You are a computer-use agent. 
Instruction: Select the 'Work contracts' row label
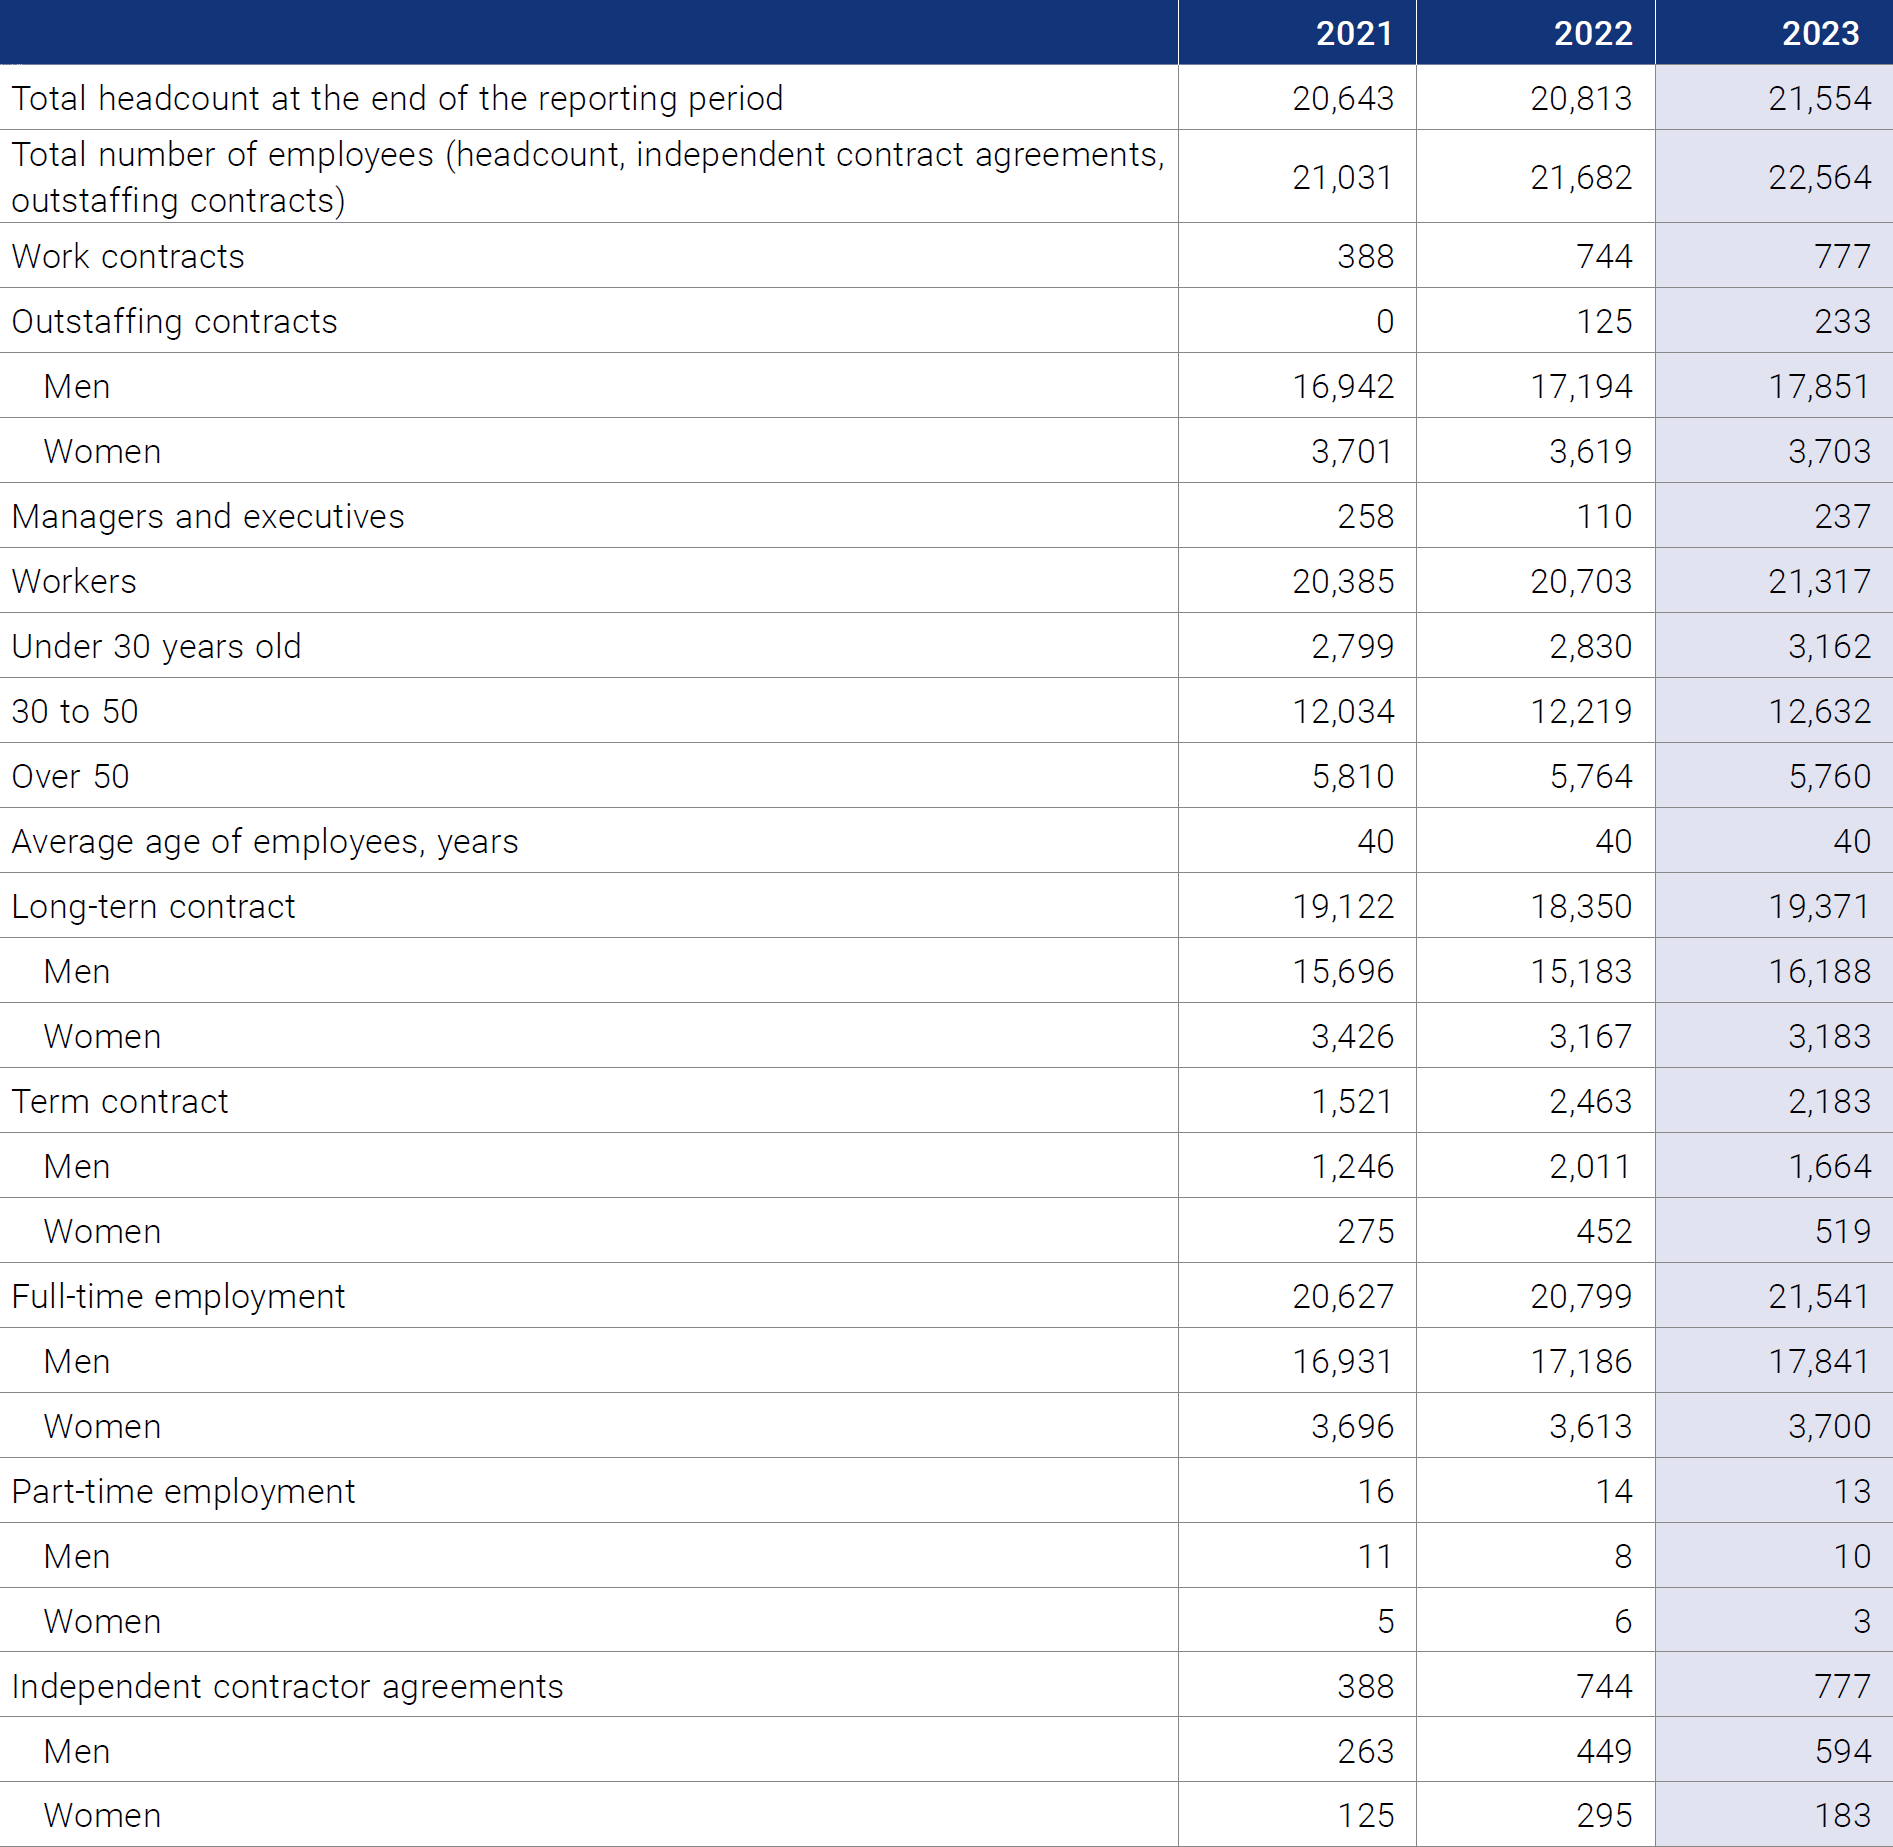point(128,256)
